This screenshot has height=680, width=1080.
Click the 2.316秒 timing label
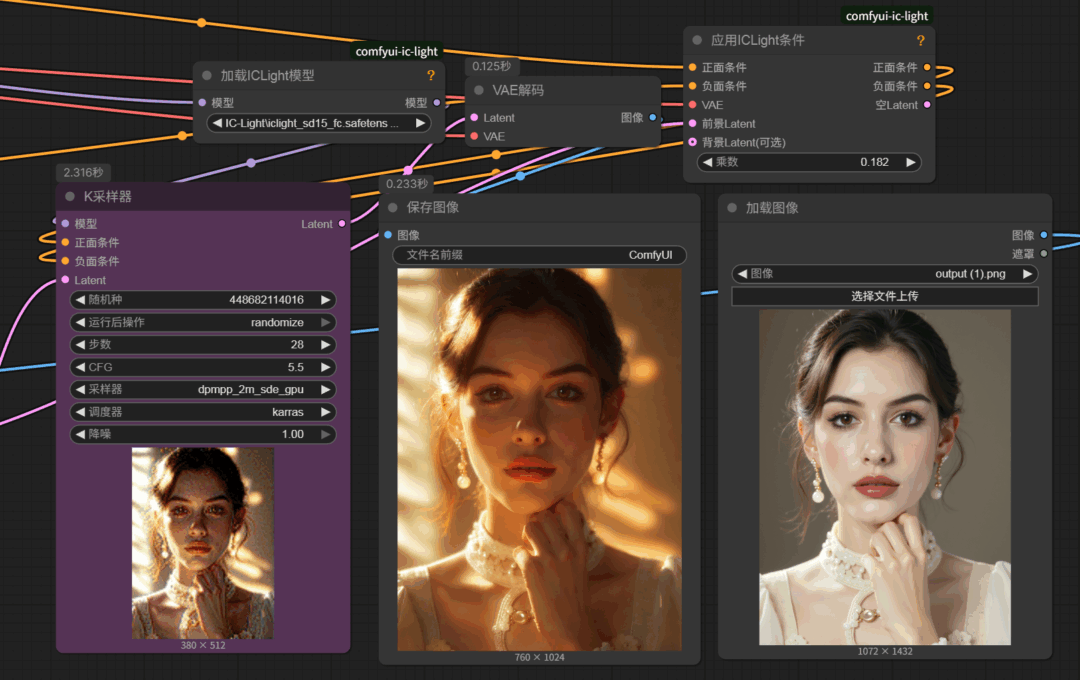coord(83,172)
